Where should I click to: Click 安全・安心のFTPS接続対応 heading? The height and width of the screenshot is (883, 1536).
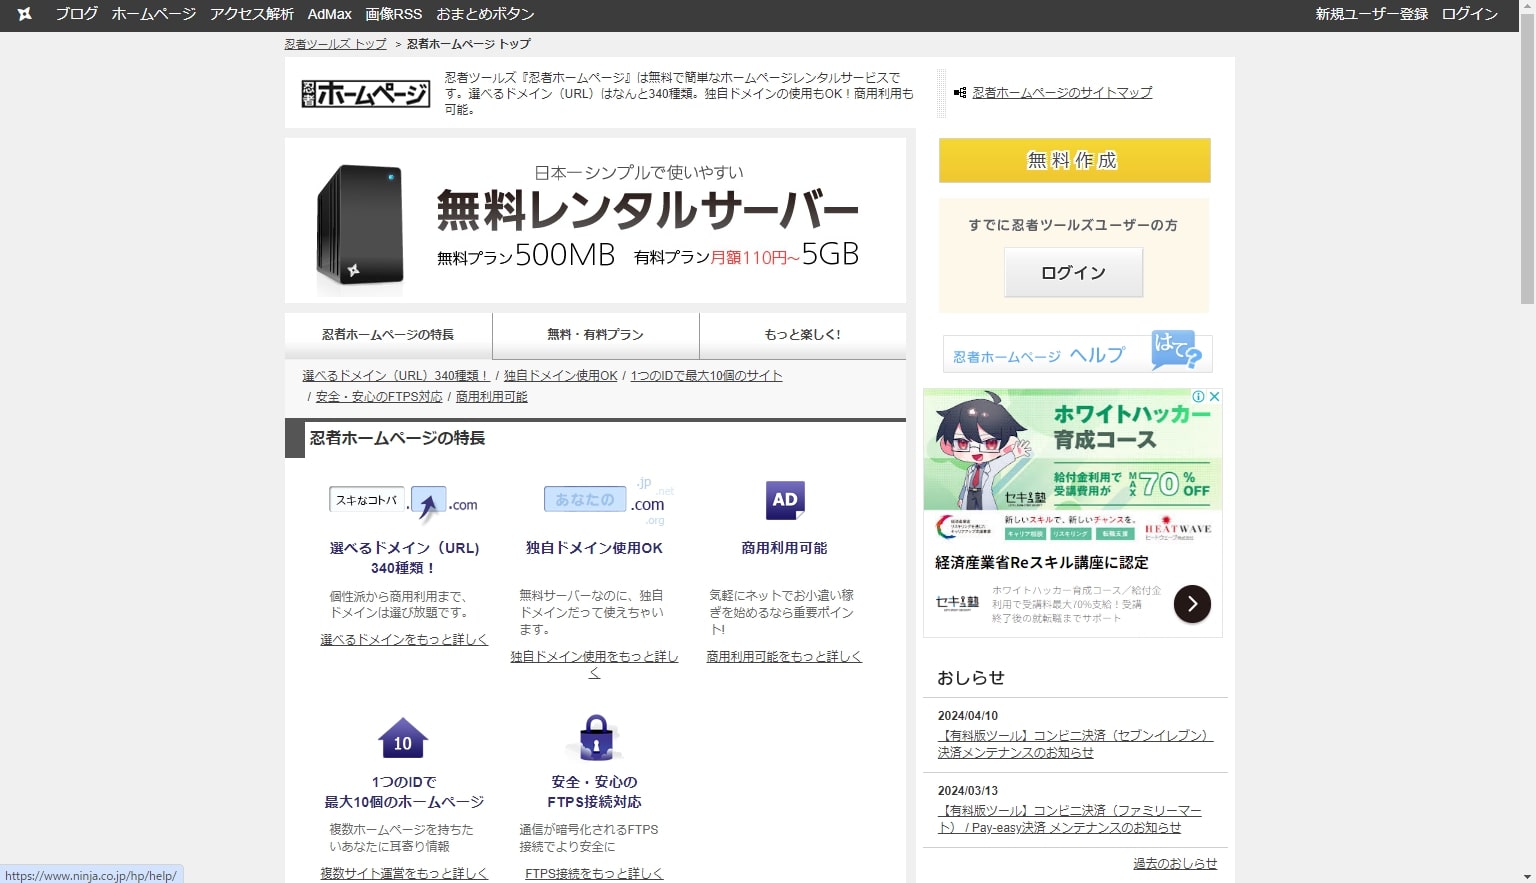coord(595,792)
